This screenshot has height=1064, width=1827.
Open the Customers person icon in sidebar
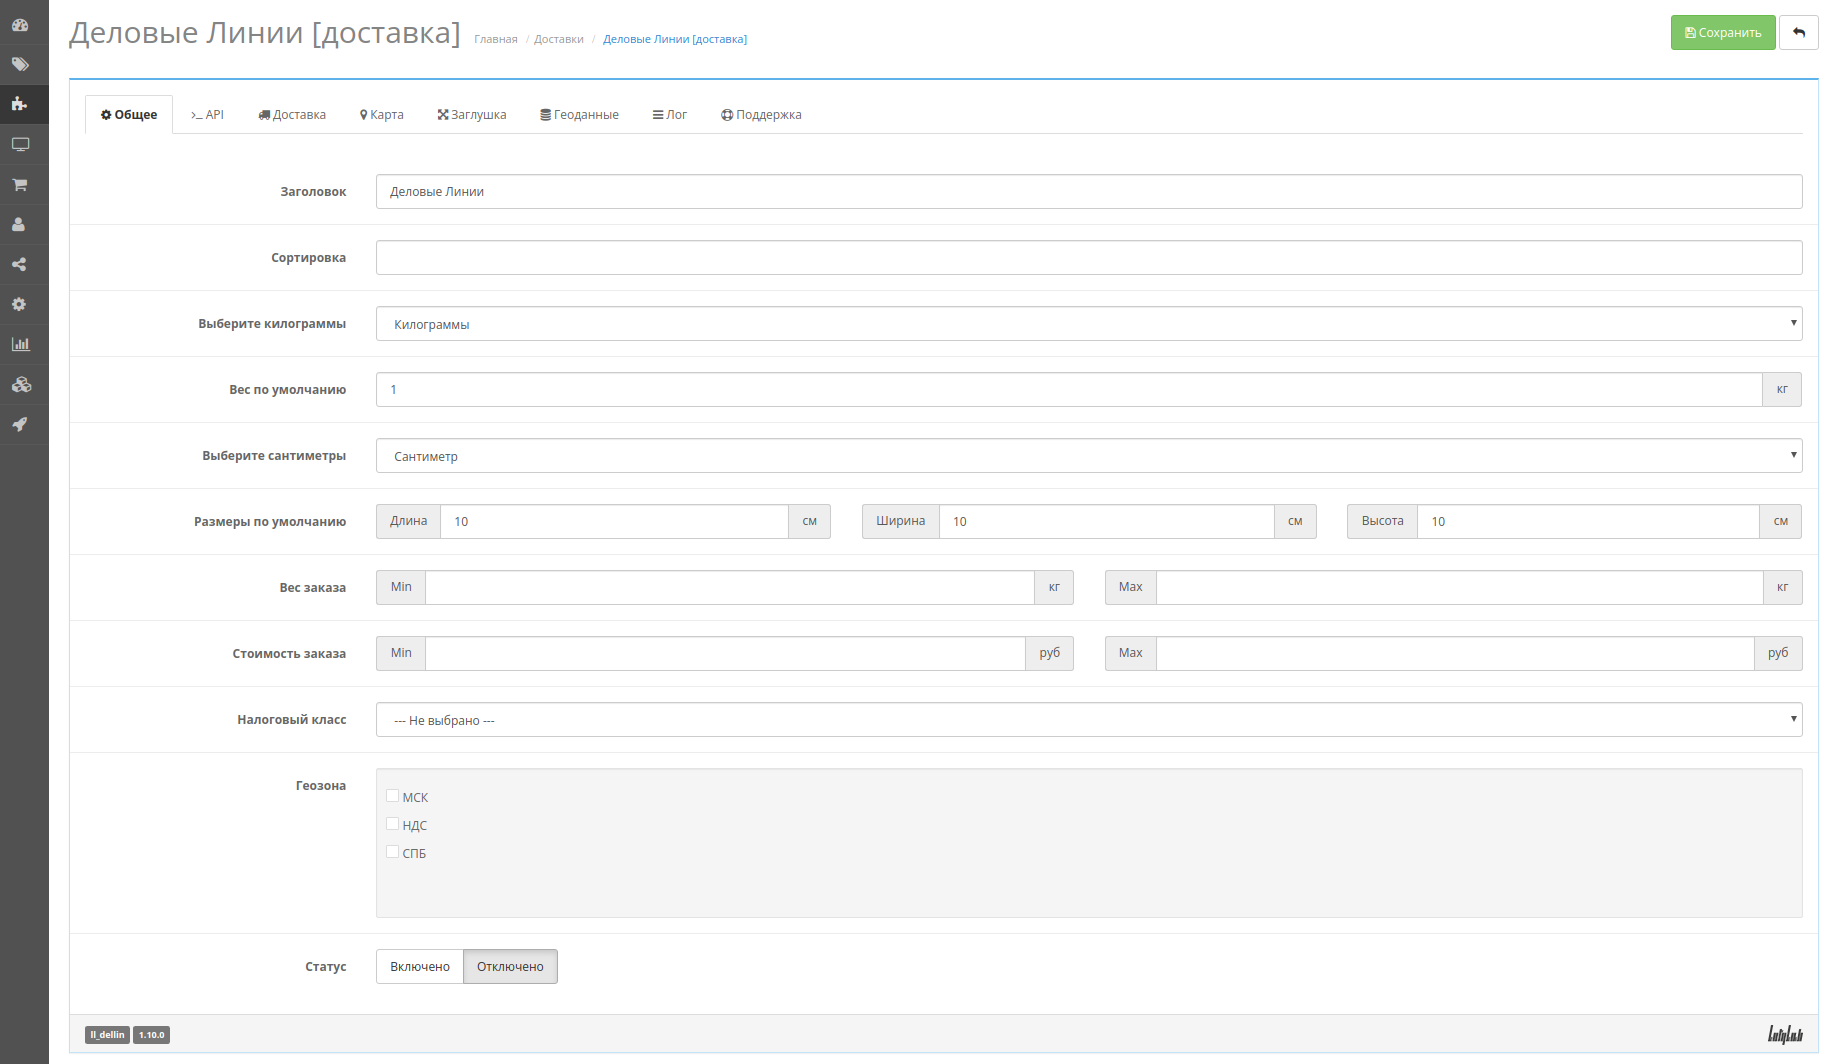pos(20,224)
